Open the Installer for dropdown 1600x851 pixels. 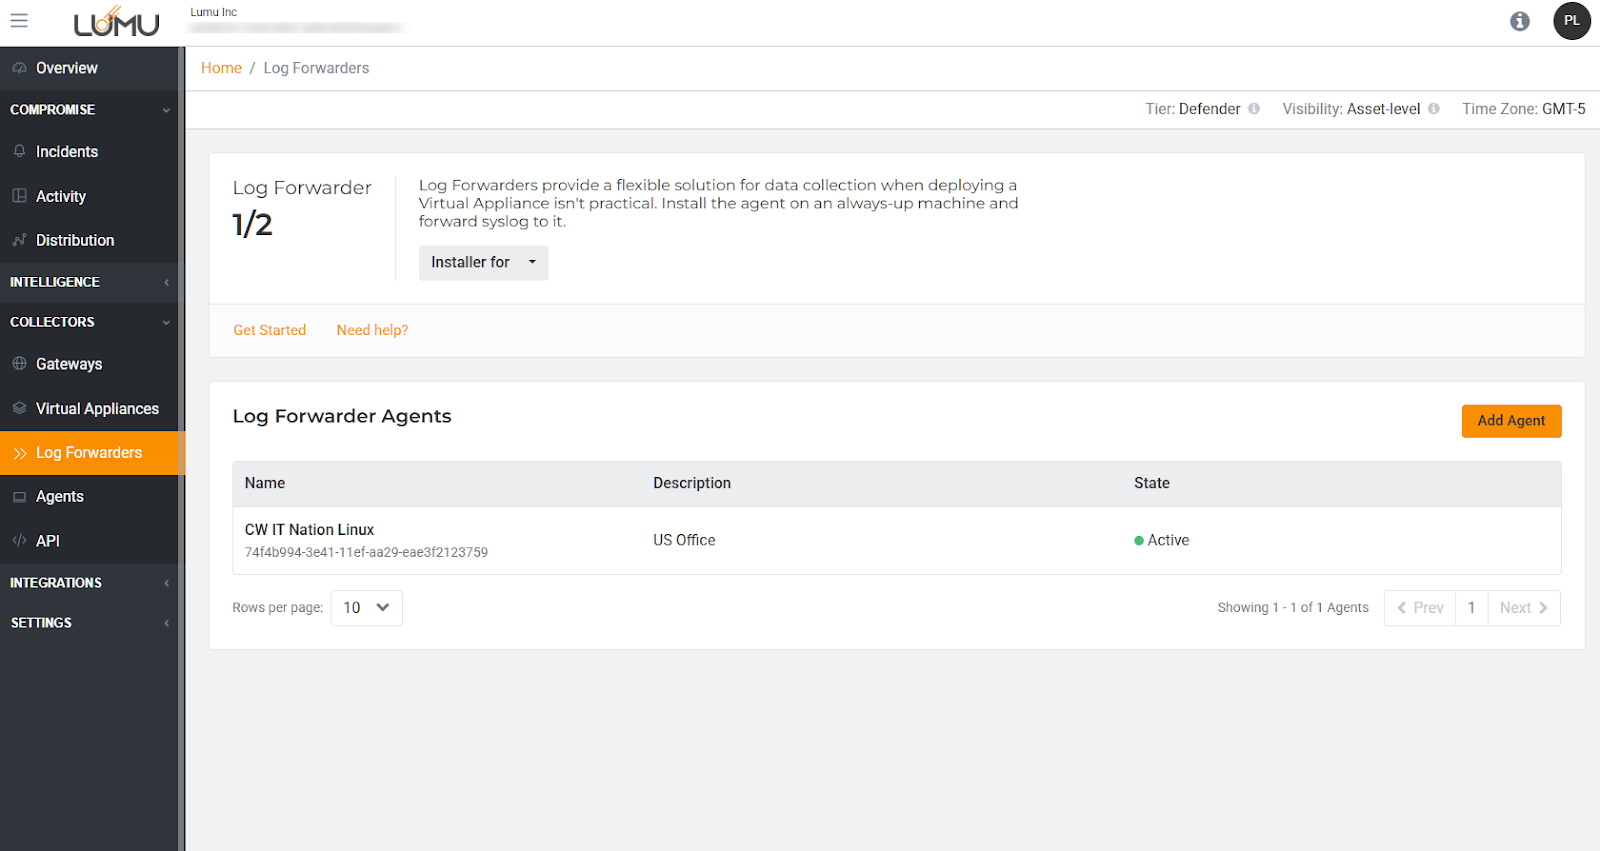point(483,263)
